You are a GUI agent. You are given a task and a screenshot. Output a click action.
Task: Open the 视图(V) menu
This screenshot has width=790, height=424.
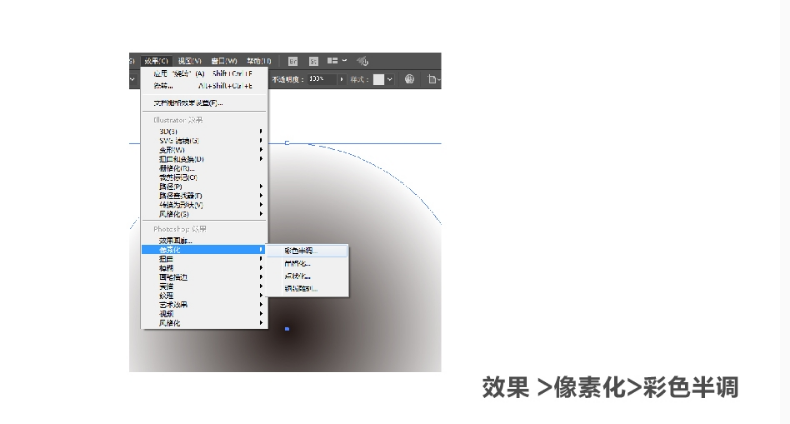pyautogui.click(x=189, y=61)
